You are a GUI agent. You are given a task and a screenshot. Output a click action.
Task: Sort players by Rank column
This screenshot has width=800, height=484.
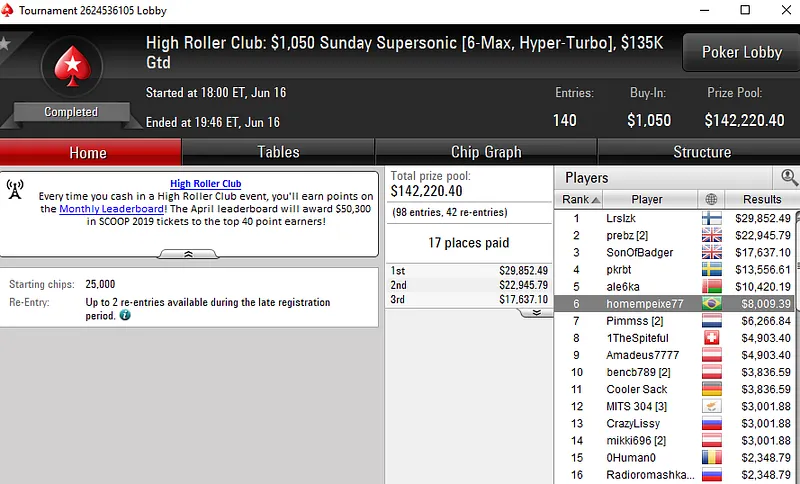(575, 199)
